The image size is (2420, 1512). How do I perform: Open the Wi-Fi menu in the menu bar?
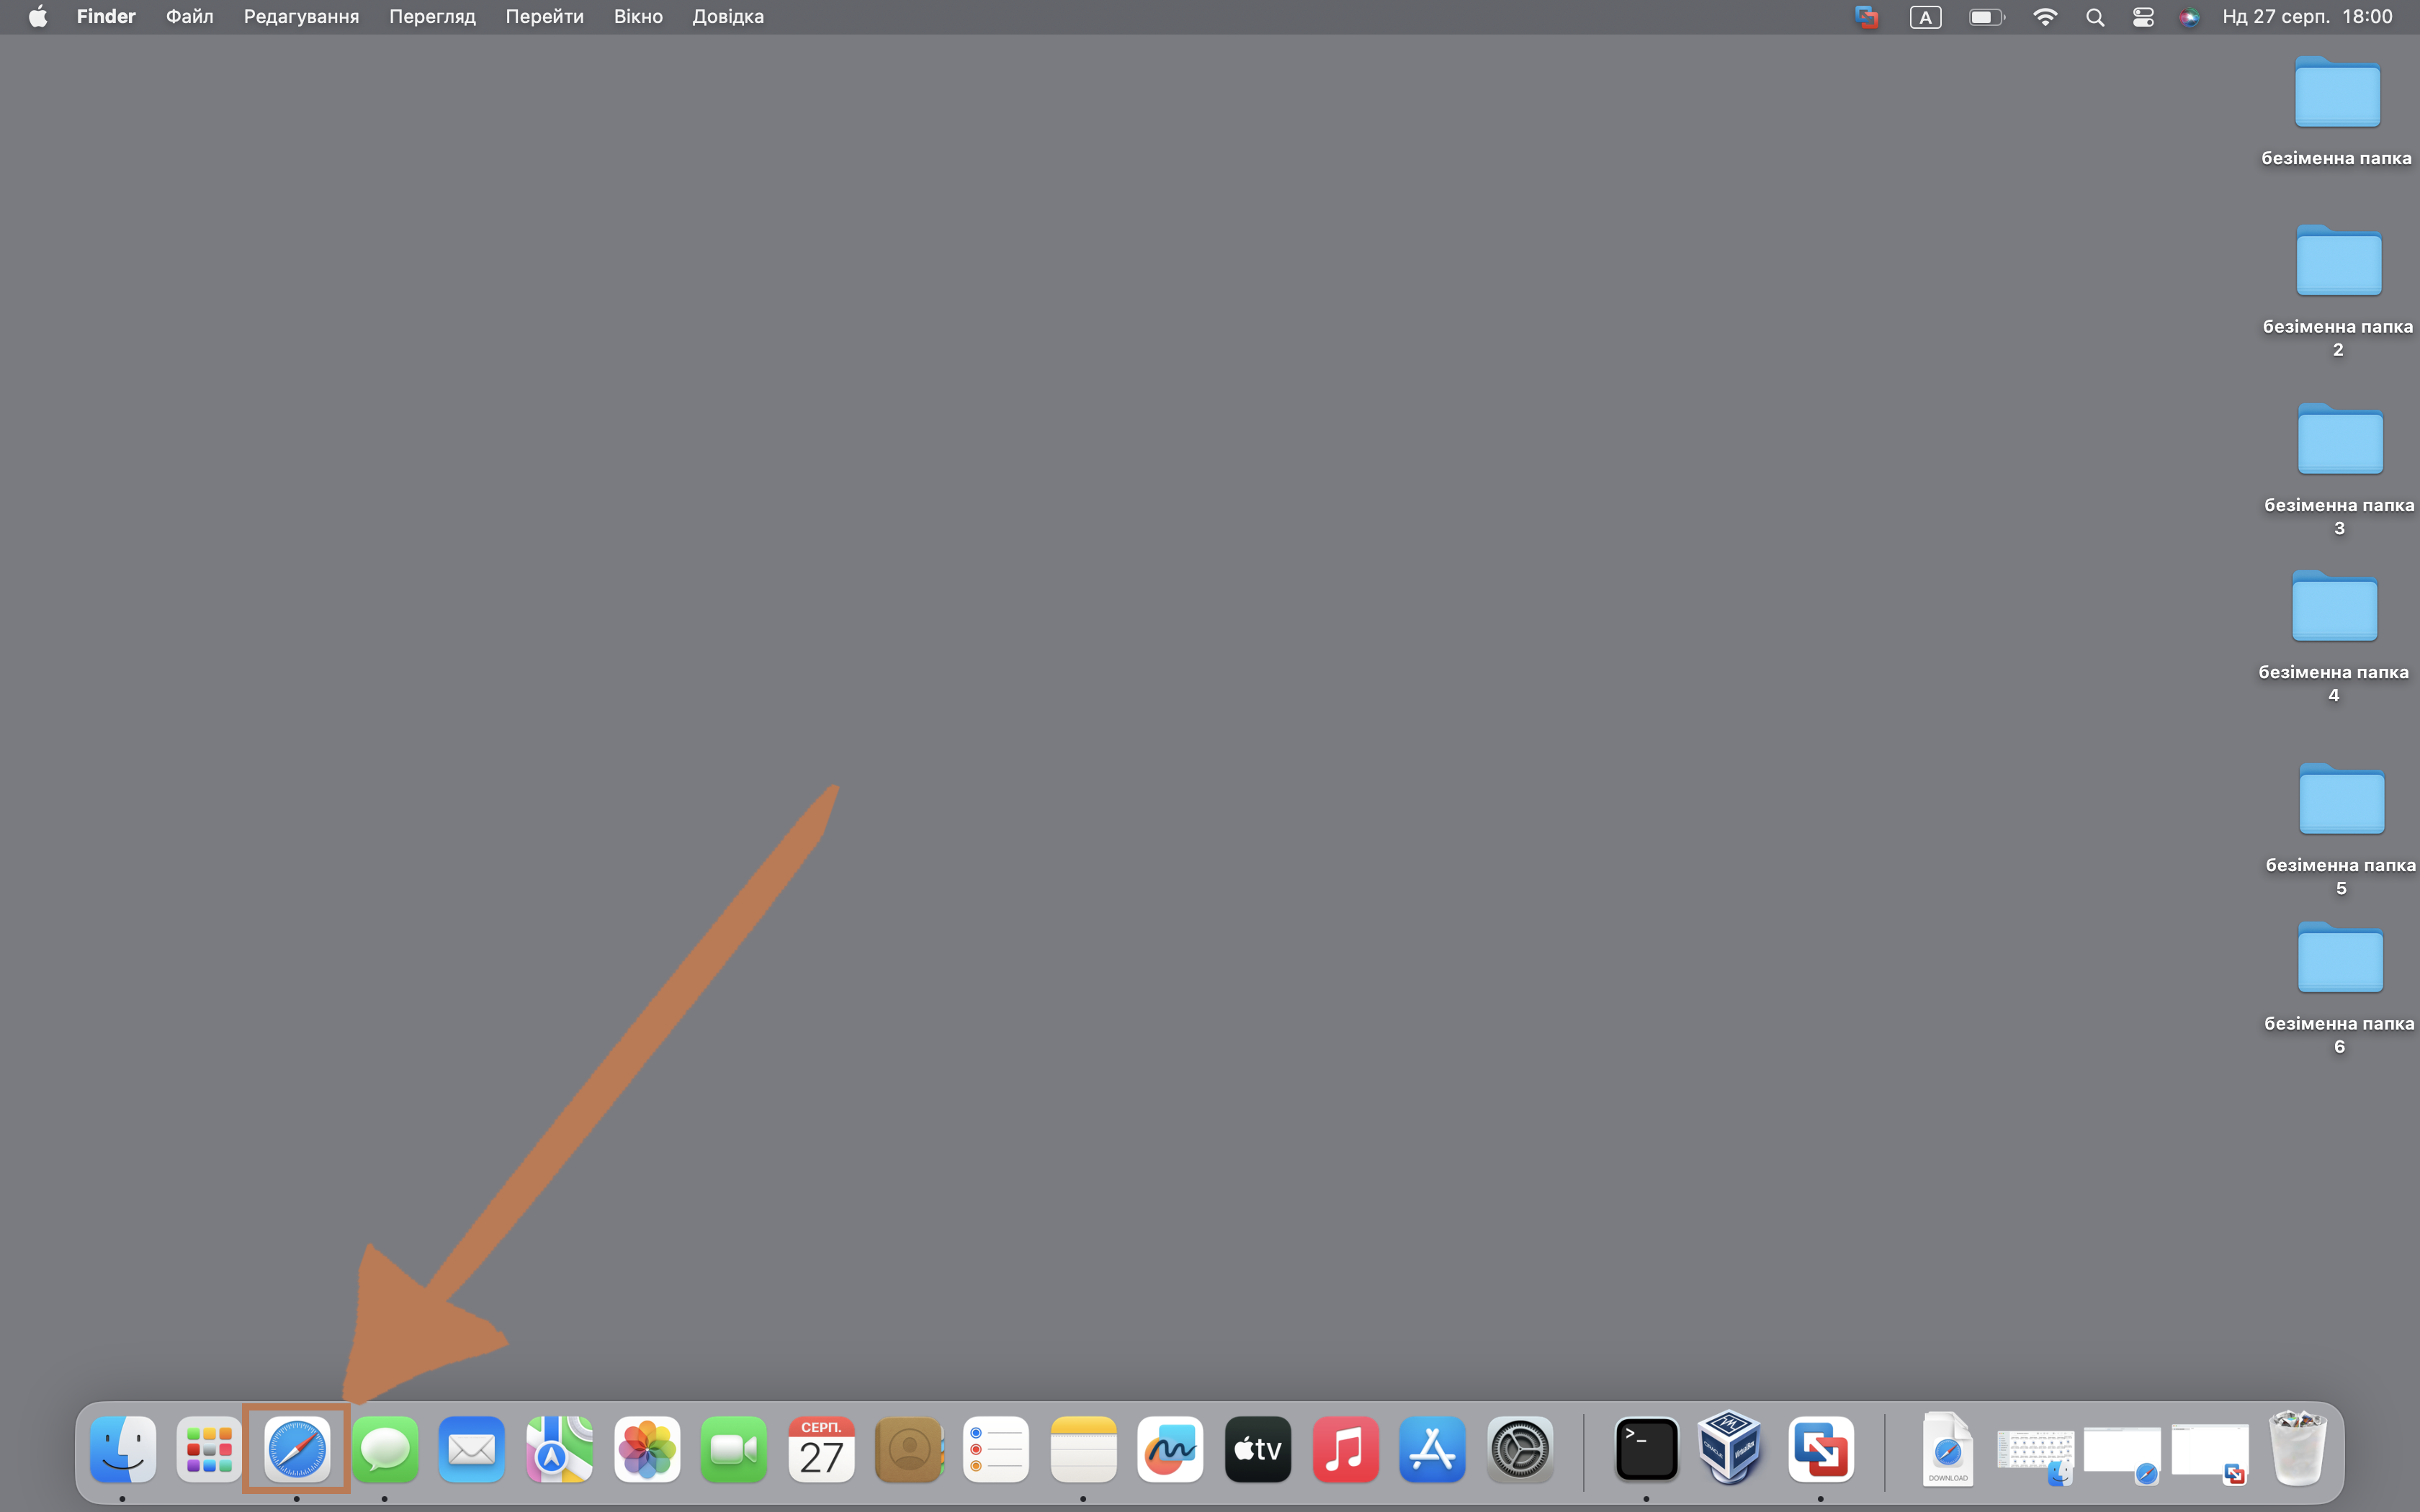tap(2045, 17)
